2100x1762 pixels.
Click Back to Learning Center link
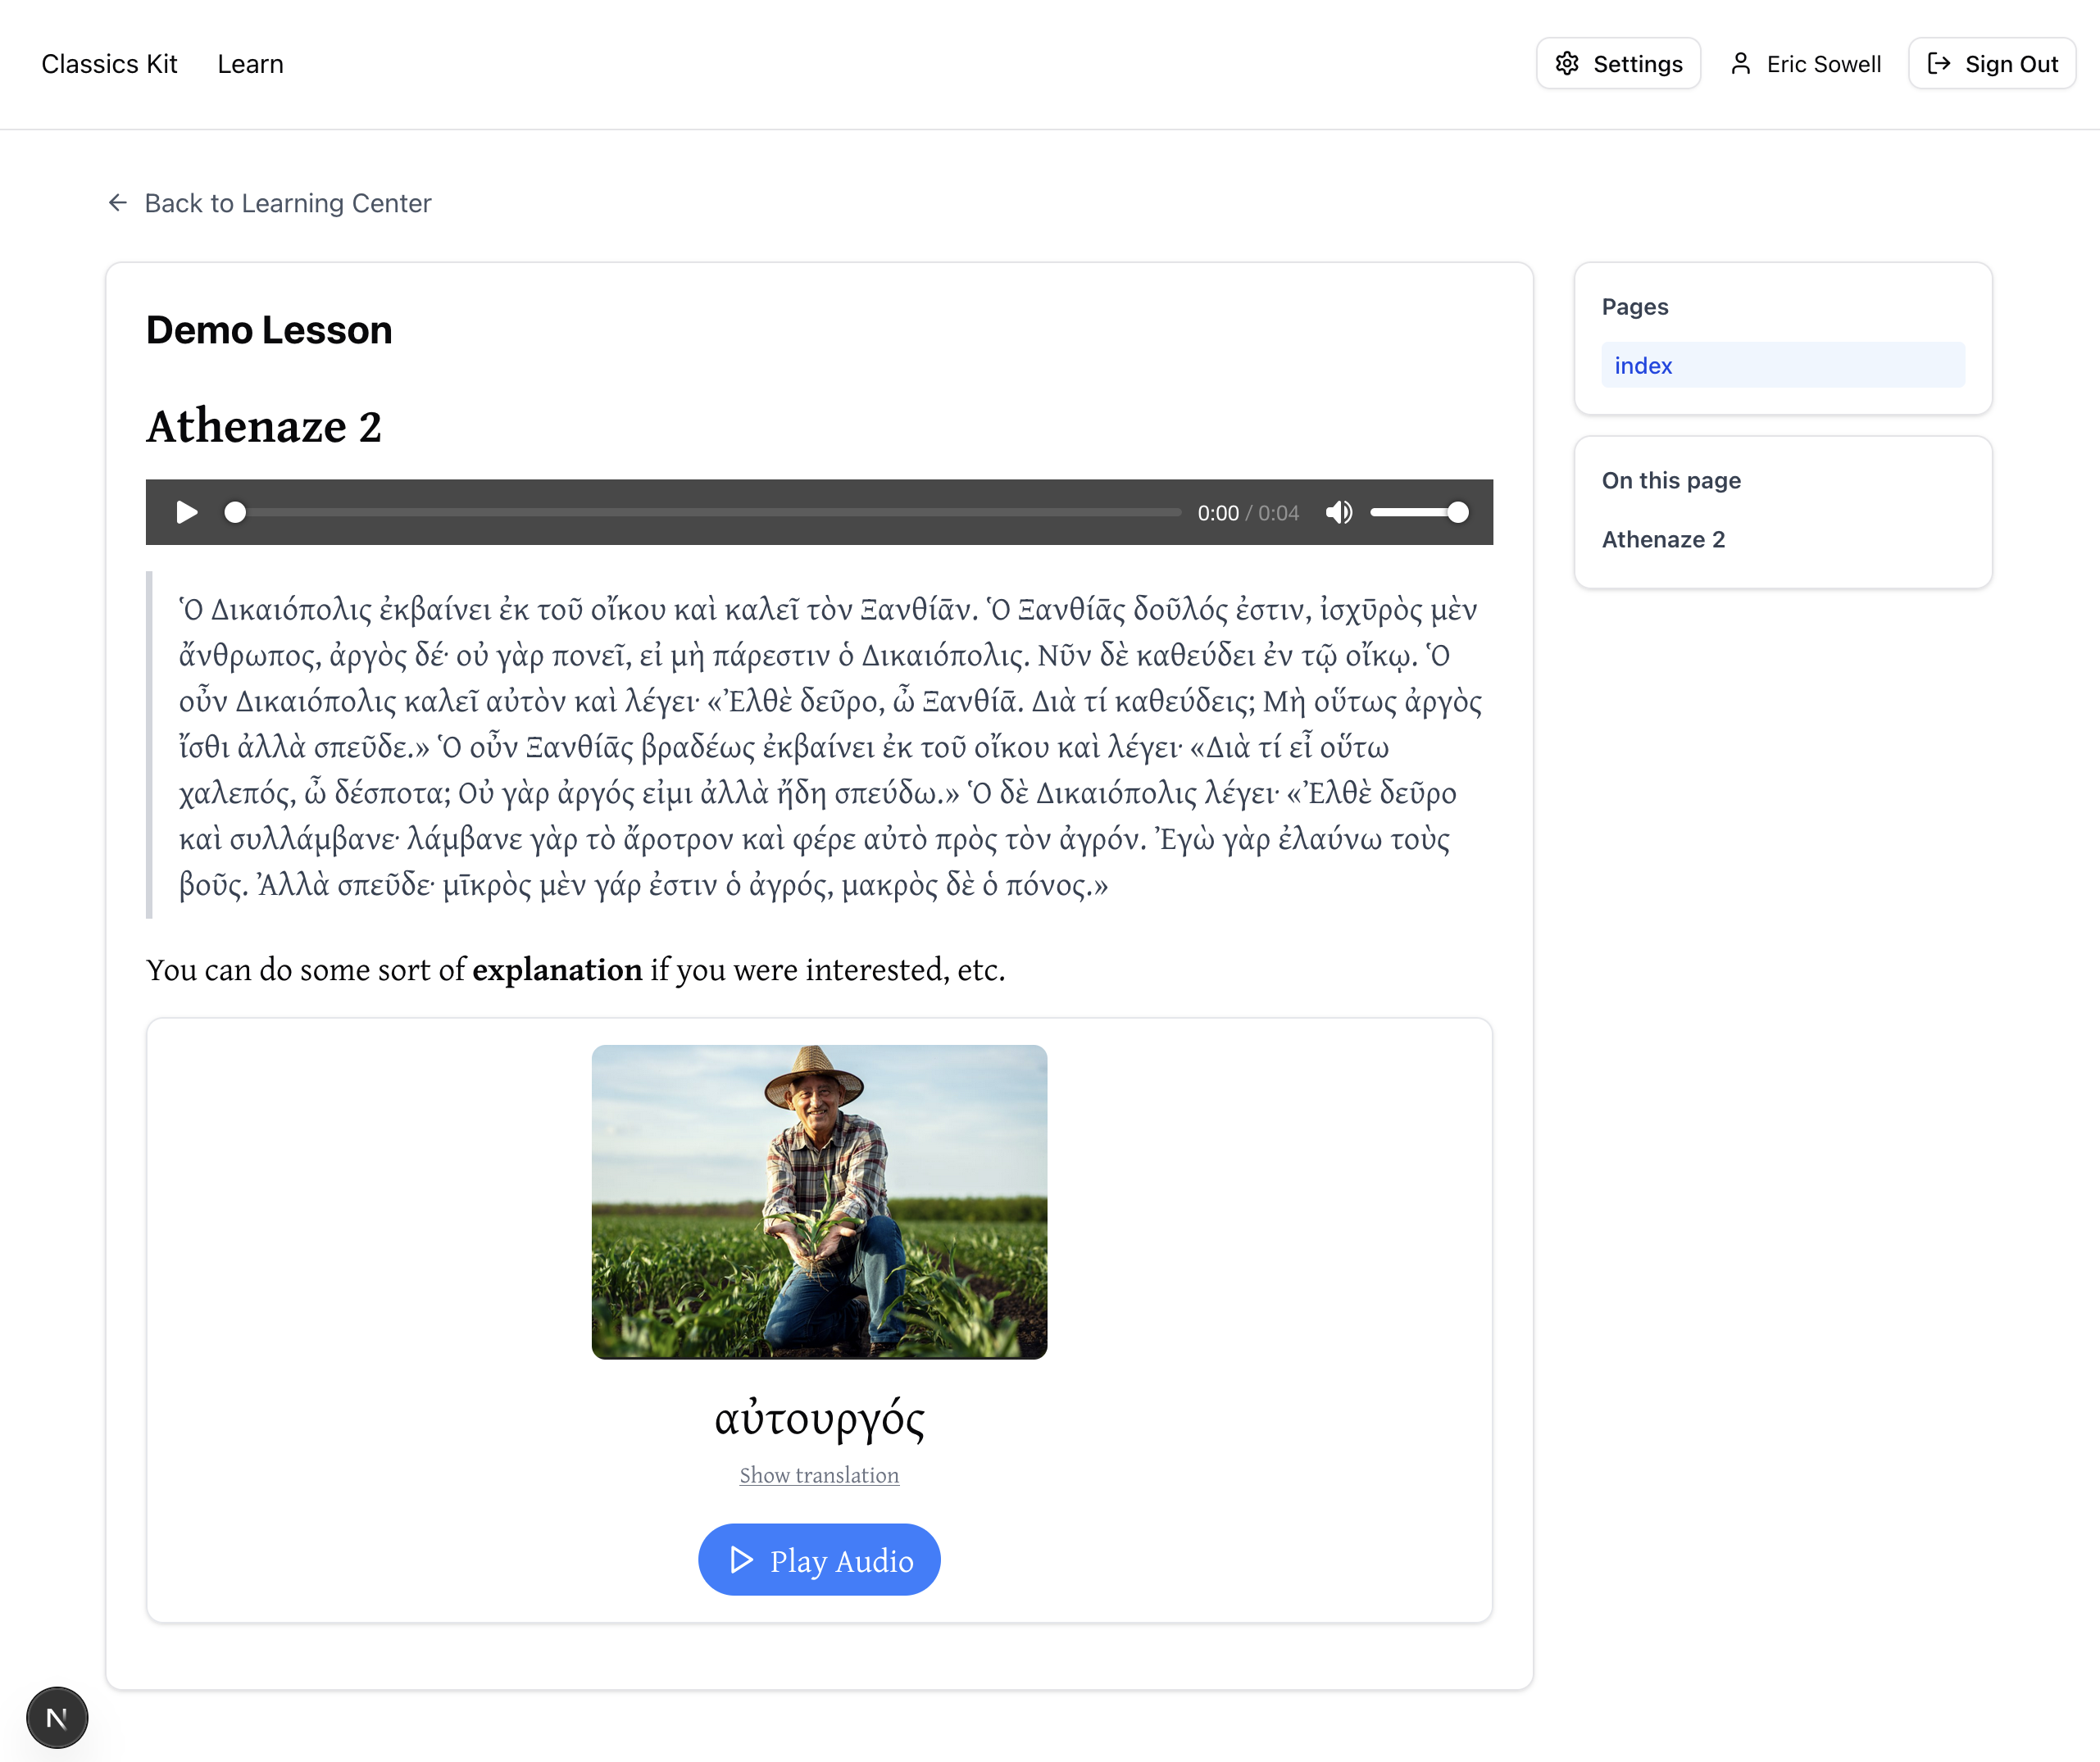tap(288, 203)
